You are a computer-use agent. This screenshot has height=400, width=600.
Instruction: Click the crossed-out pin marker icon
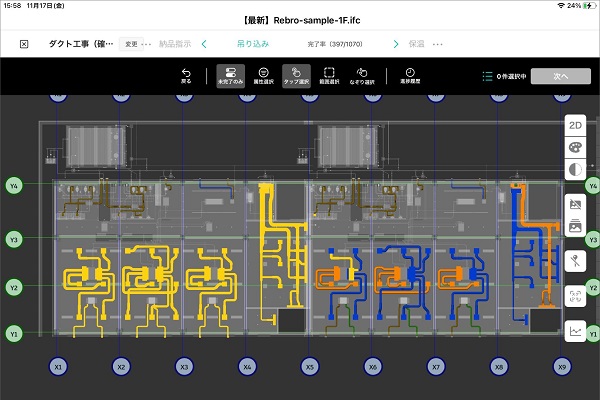[575, 261]
